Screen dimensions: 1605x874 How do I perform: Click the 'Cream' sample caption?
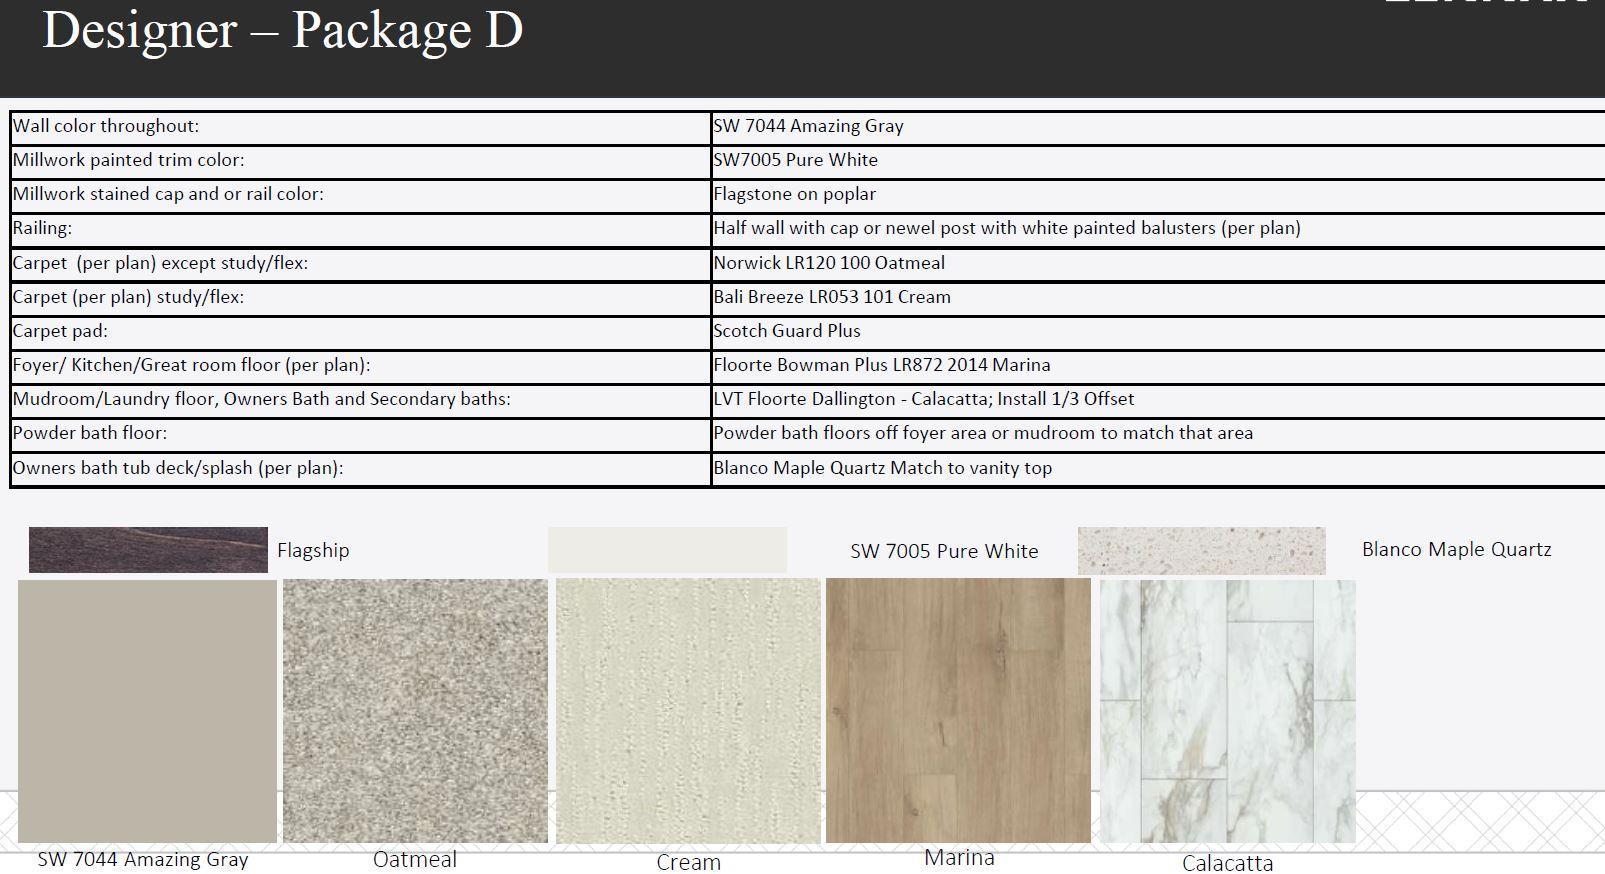point(688,862)
